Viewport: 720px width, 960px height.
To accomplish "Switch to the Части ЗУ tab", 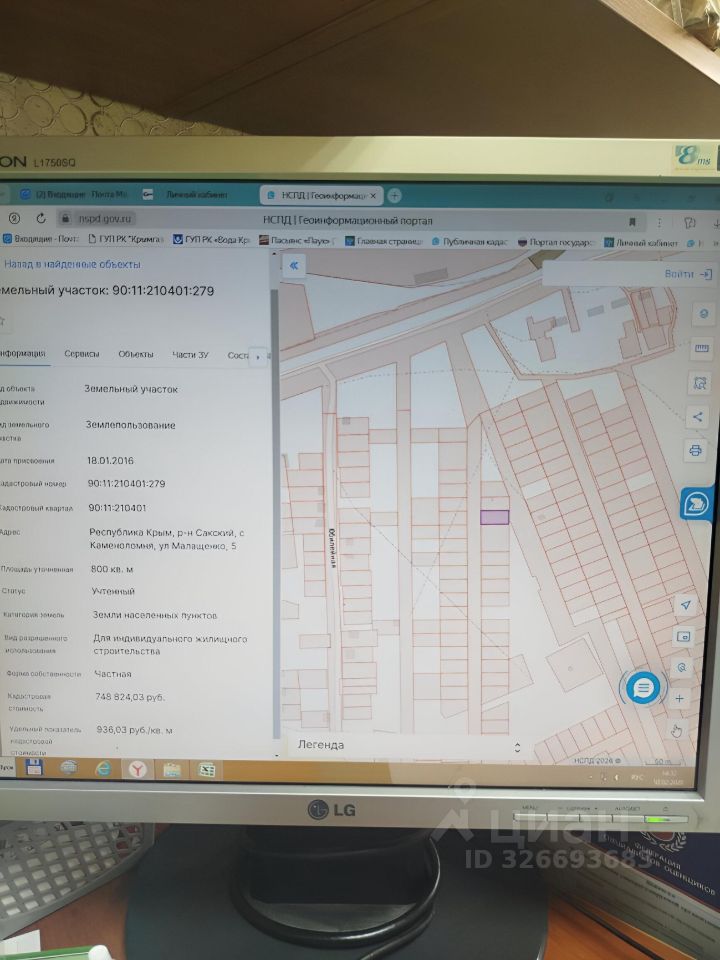I will click(x=190, y=355).
